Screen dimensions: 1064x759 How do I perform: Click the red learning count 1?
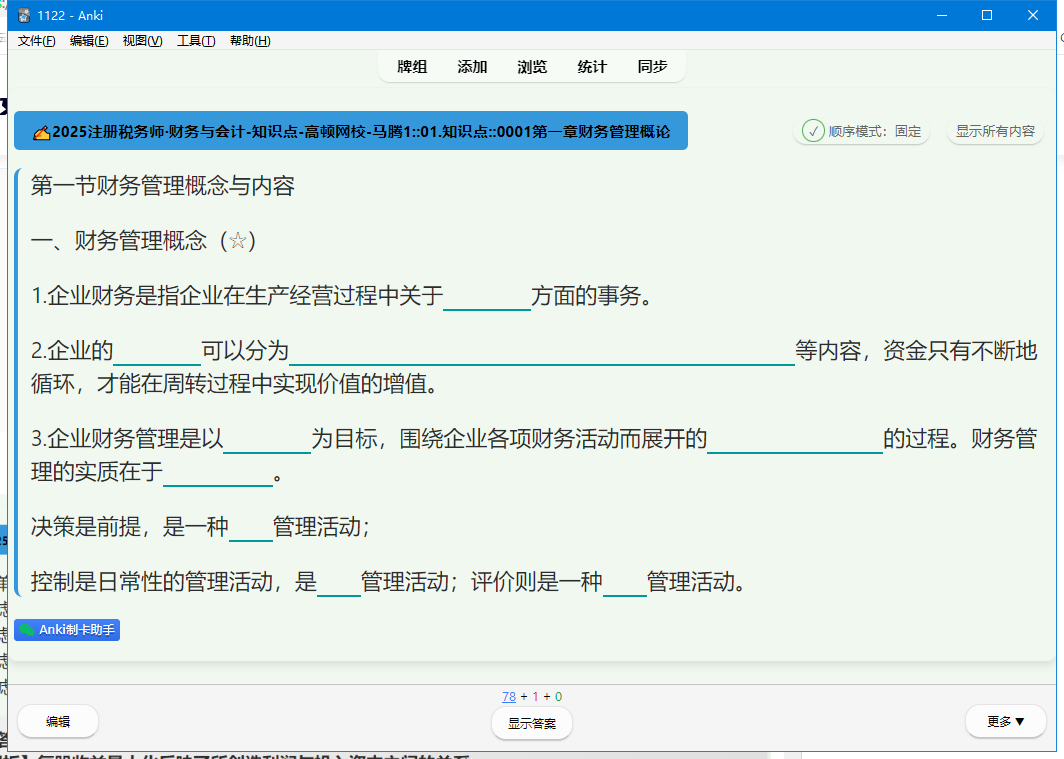point(535,697)
